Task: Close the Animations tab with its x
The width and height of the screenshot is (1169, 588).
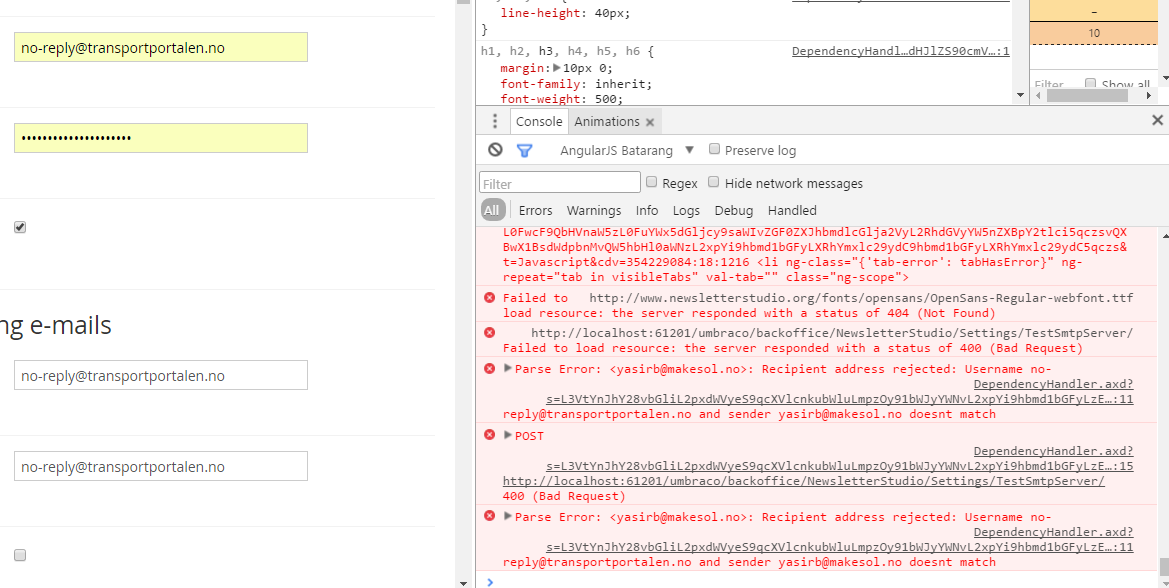Action: (650, 122)
